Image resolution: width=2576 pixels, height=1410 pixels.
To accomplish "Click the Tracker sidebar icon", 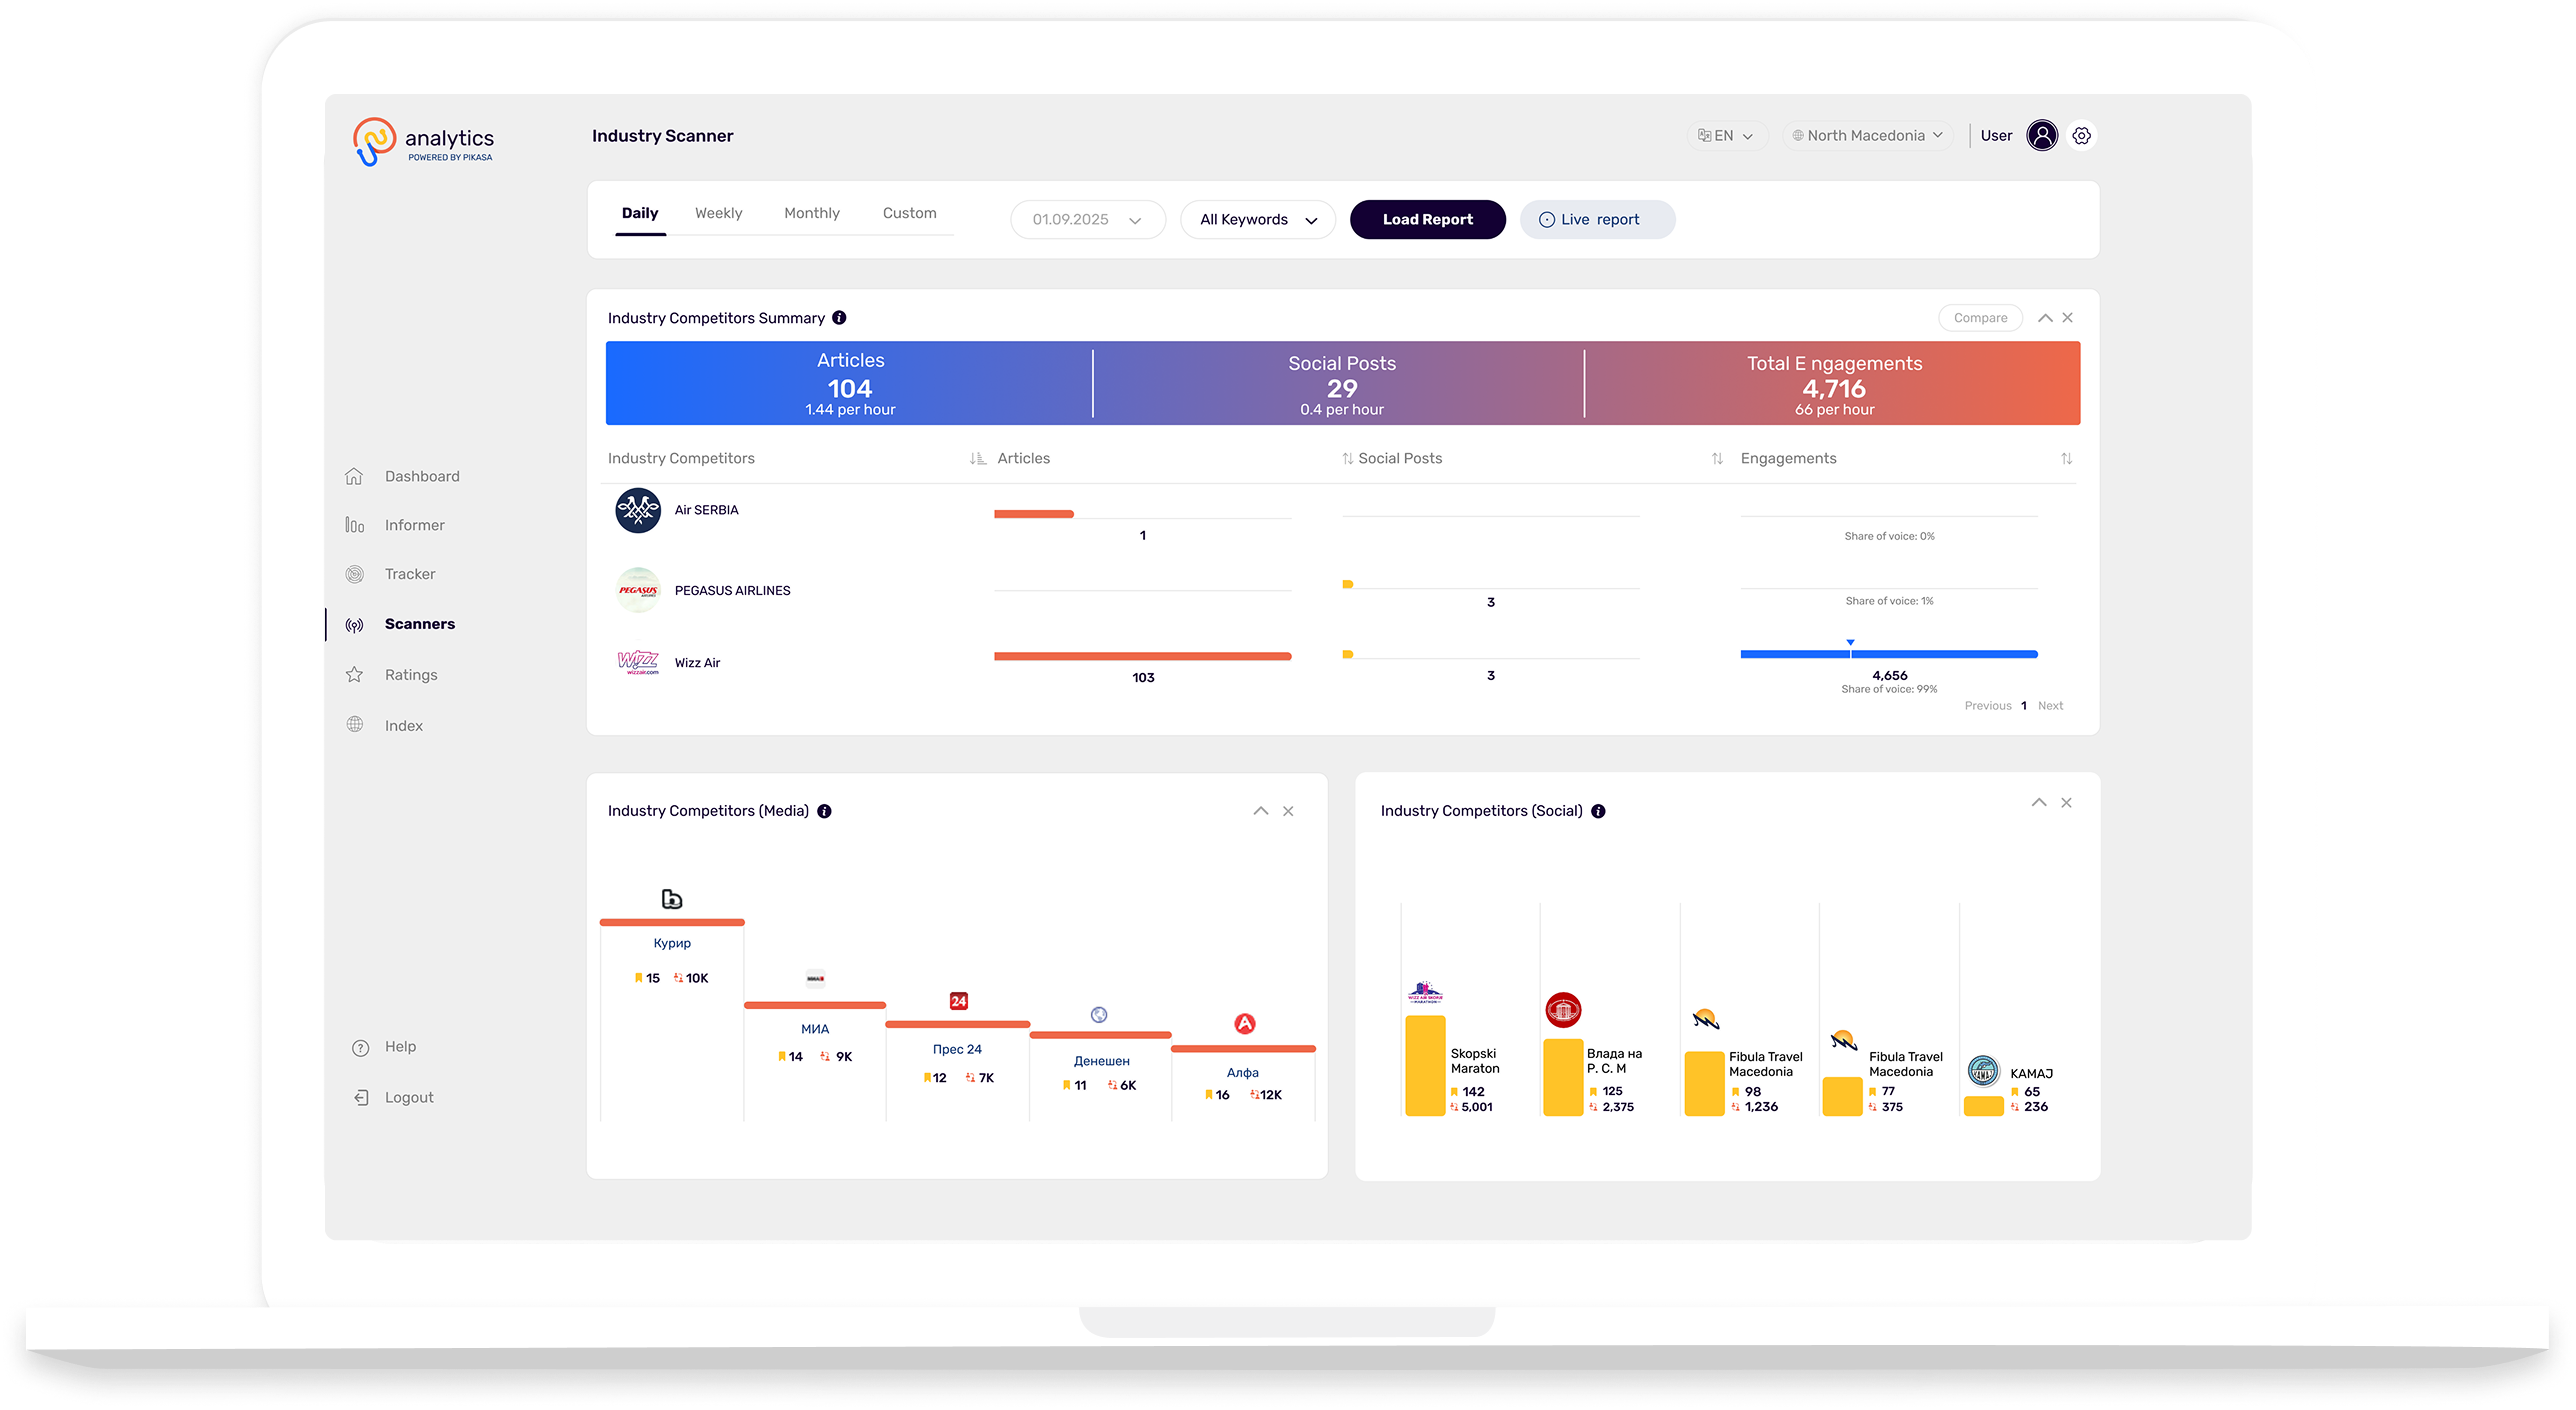I will [x=354, y=574].
